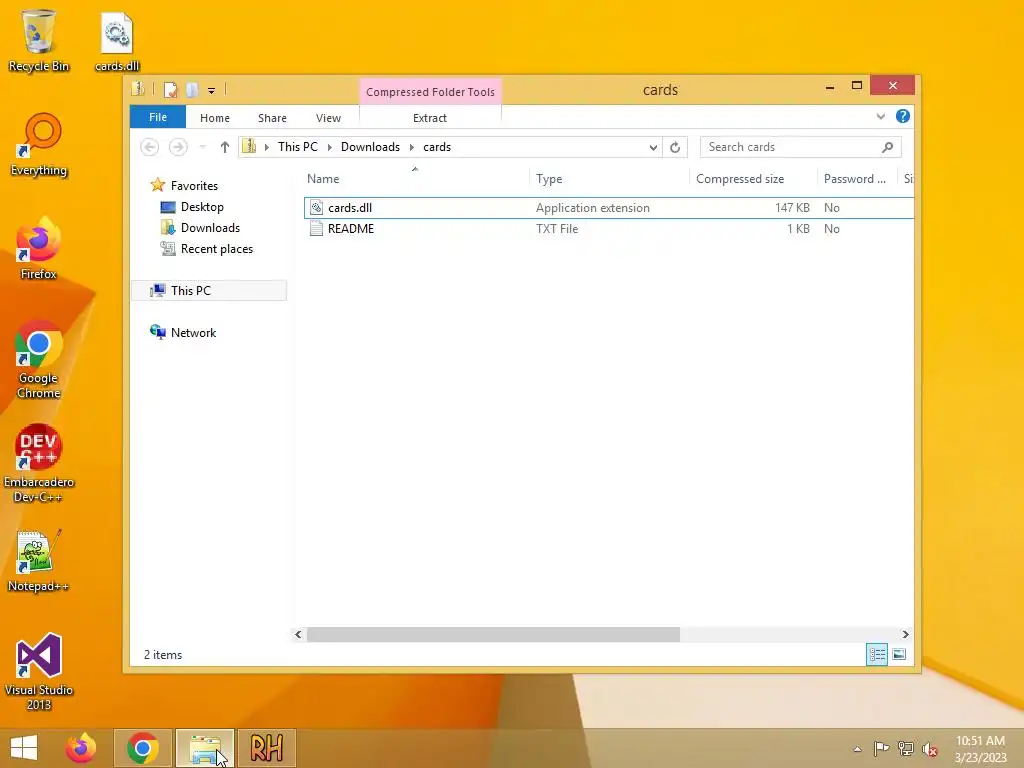Click the arrow before This PC in address bar
Image resolution: width=1024 pixels, height=768 pixels.
[266, 148]
